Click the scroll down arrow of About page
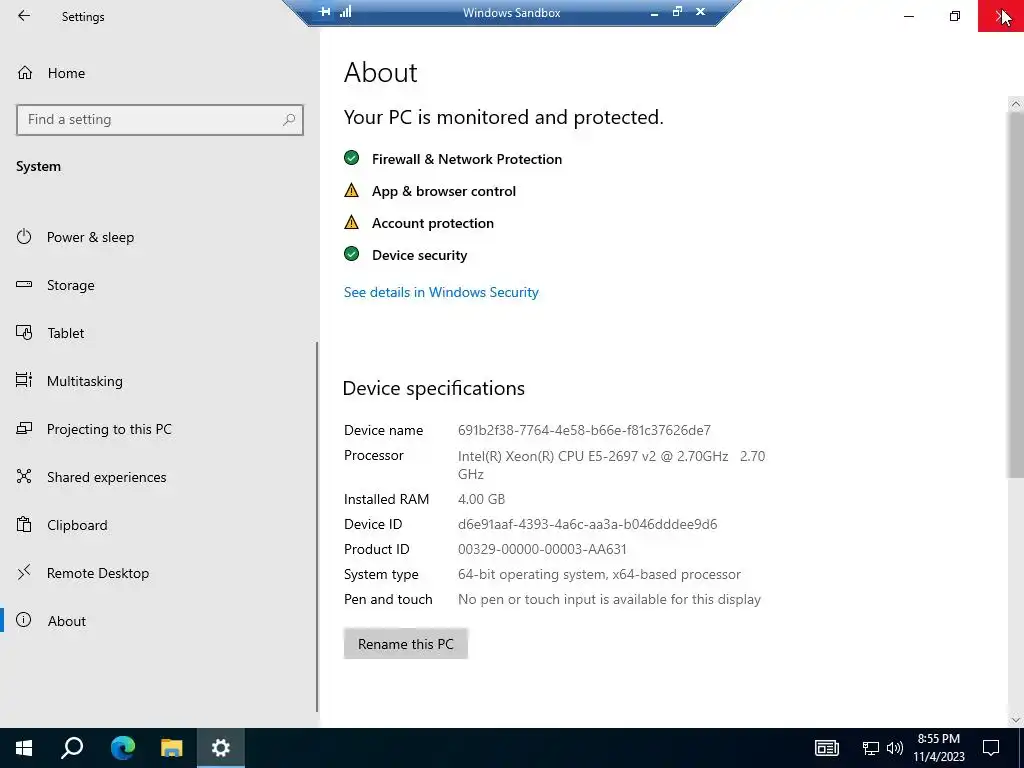 click(1016, 720)
